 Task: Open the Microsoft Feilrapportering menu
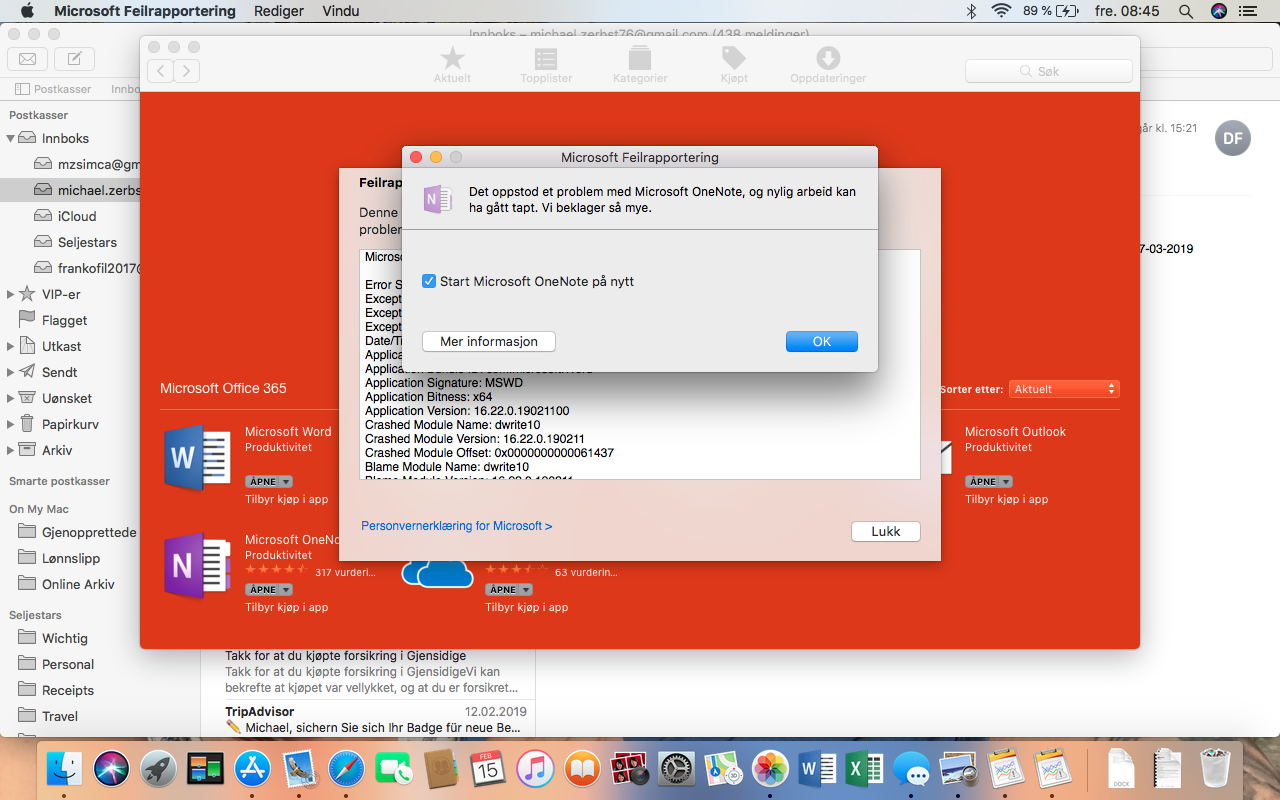tap(145, 11)
